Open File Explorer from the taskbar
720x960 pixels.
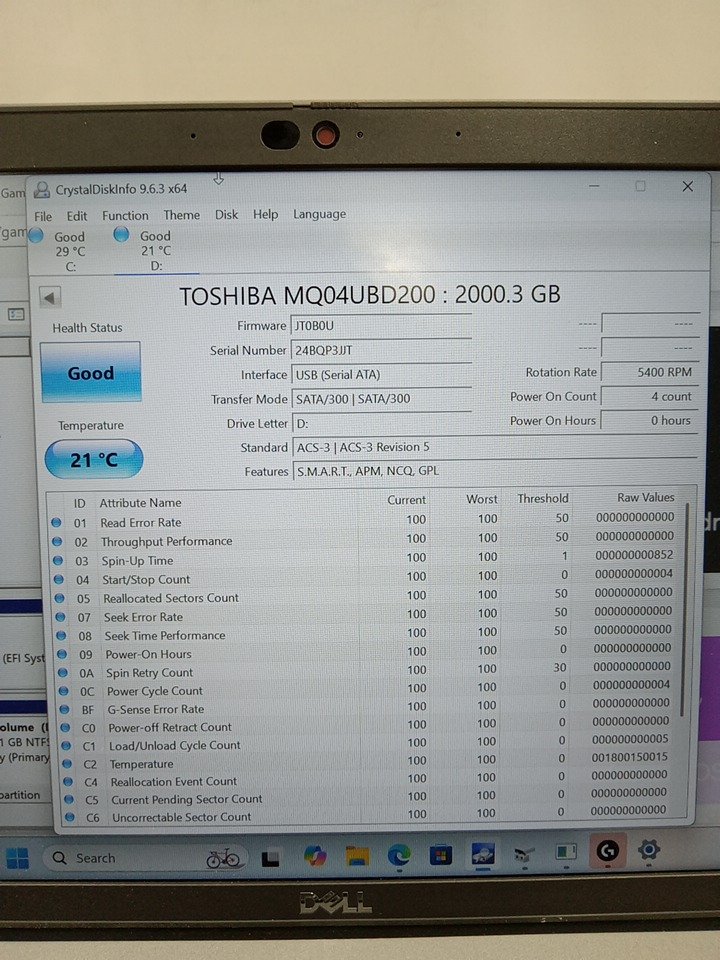[x=358, y=855]
